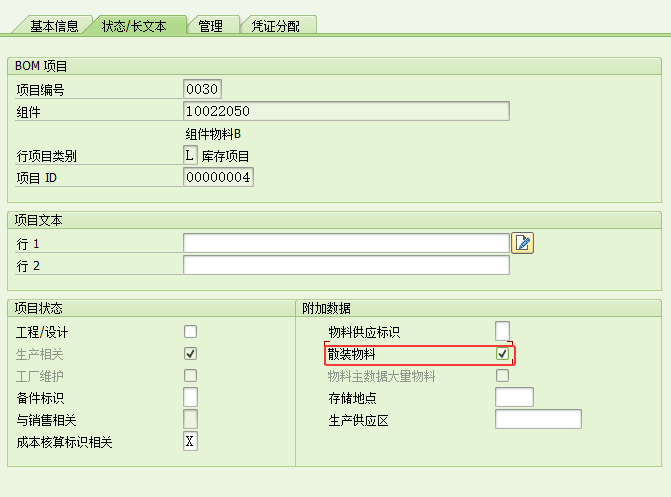Click the 成本核算标识相关 field with X
This screenshot has width=671, height=497.
(190, 441)
